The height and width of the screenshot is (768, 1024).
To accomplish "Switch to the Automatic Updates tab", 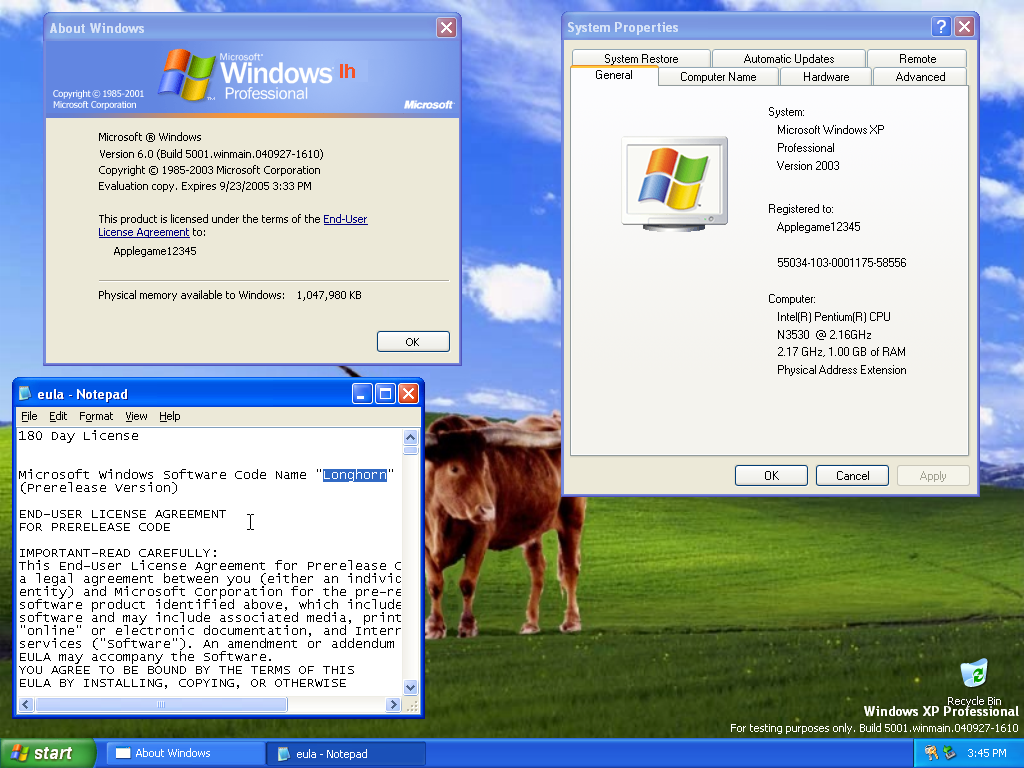I will (x=789, y=58).
